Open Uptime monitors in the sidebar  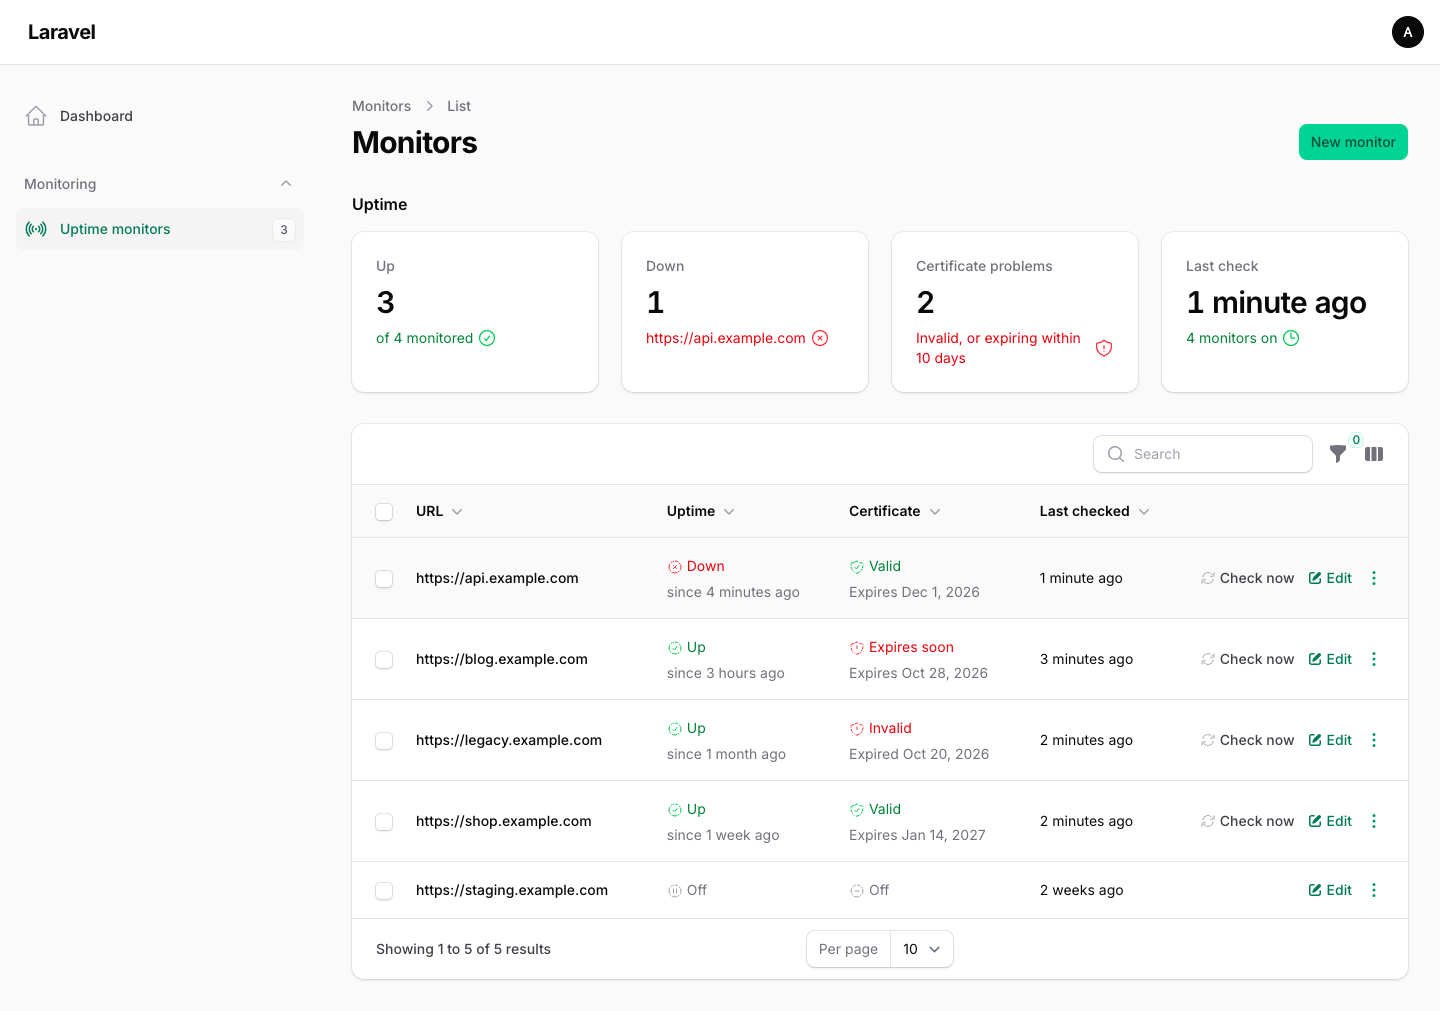point(160,229)
